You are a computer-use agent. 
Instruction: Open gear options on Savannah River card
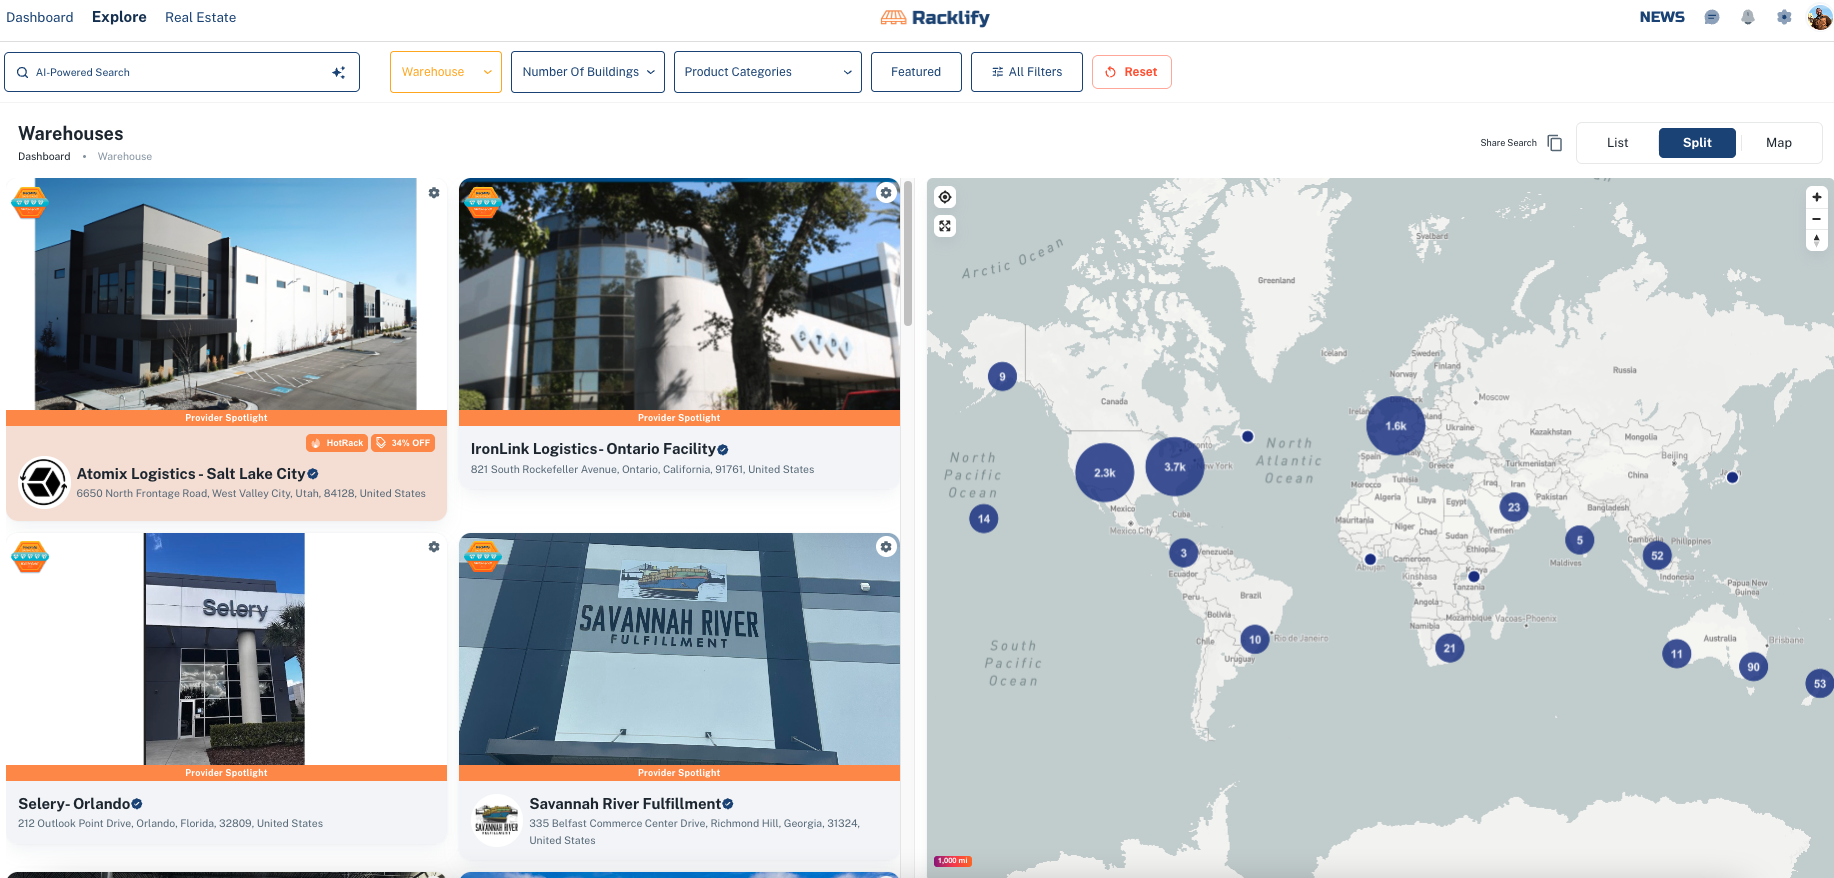886,547
